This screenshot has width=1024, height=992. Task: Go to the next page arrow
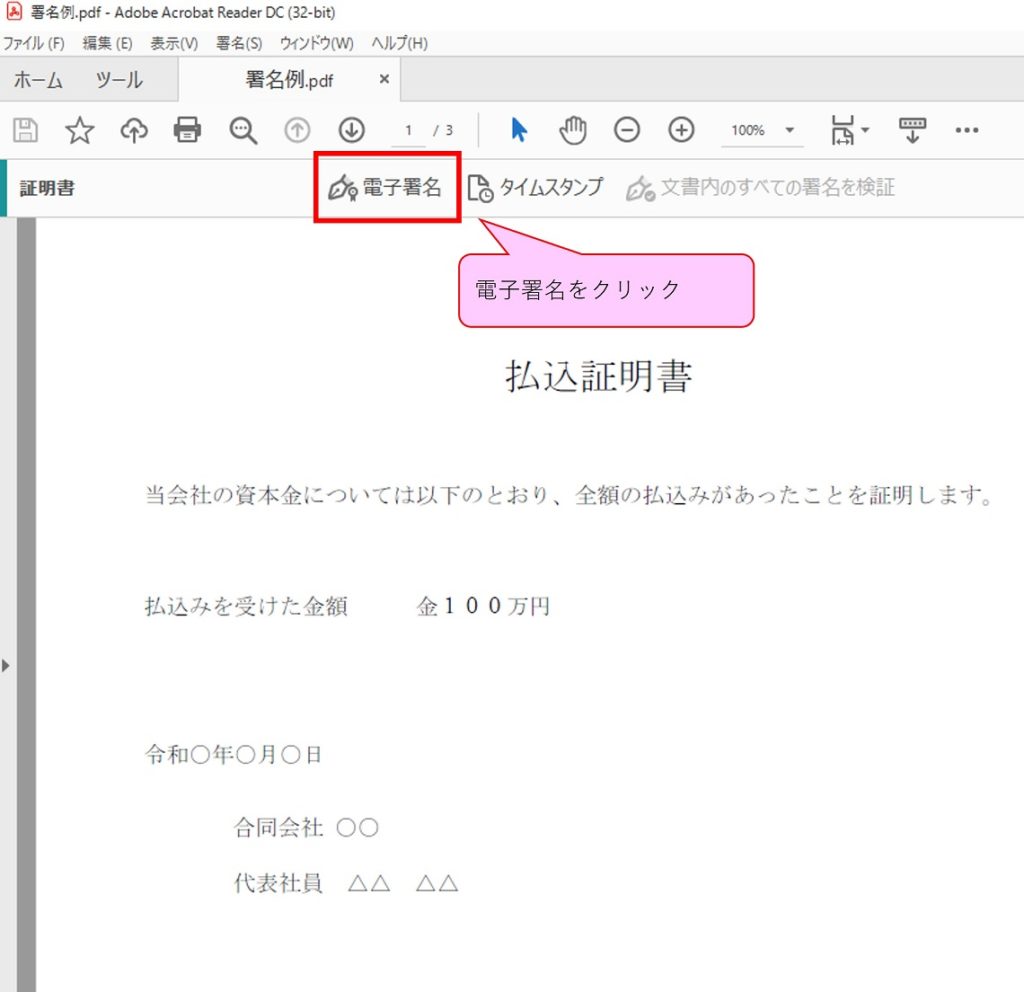[351, 130]
